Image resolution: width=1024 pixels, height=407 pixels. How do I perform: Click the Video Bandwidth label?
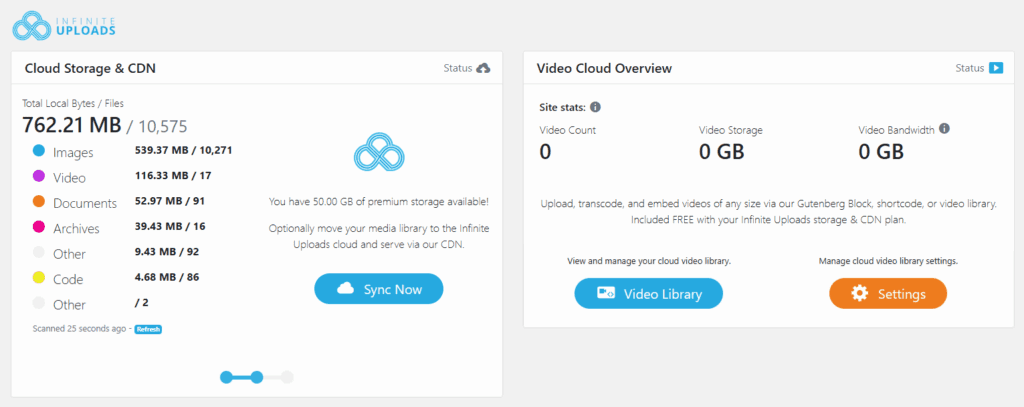897,130
